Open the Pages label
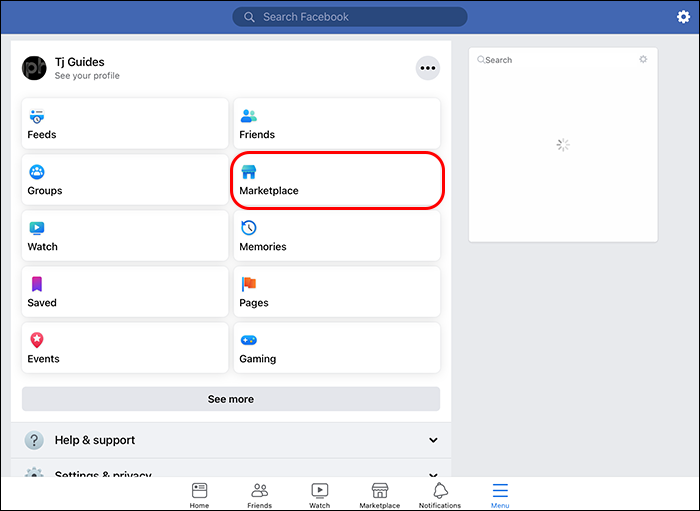Viewport: 700px width, 511px height. click(x=254, y=303)
